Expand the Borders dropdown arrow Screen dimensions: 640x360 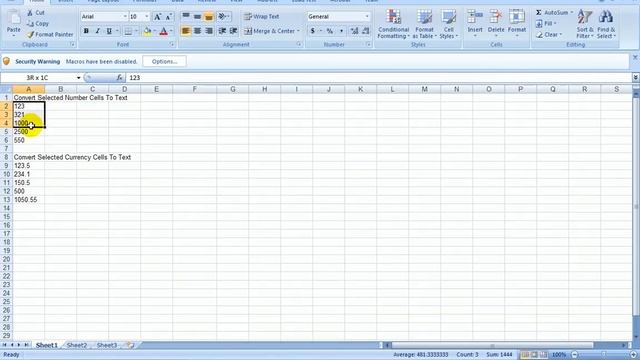tap(136, 31)
